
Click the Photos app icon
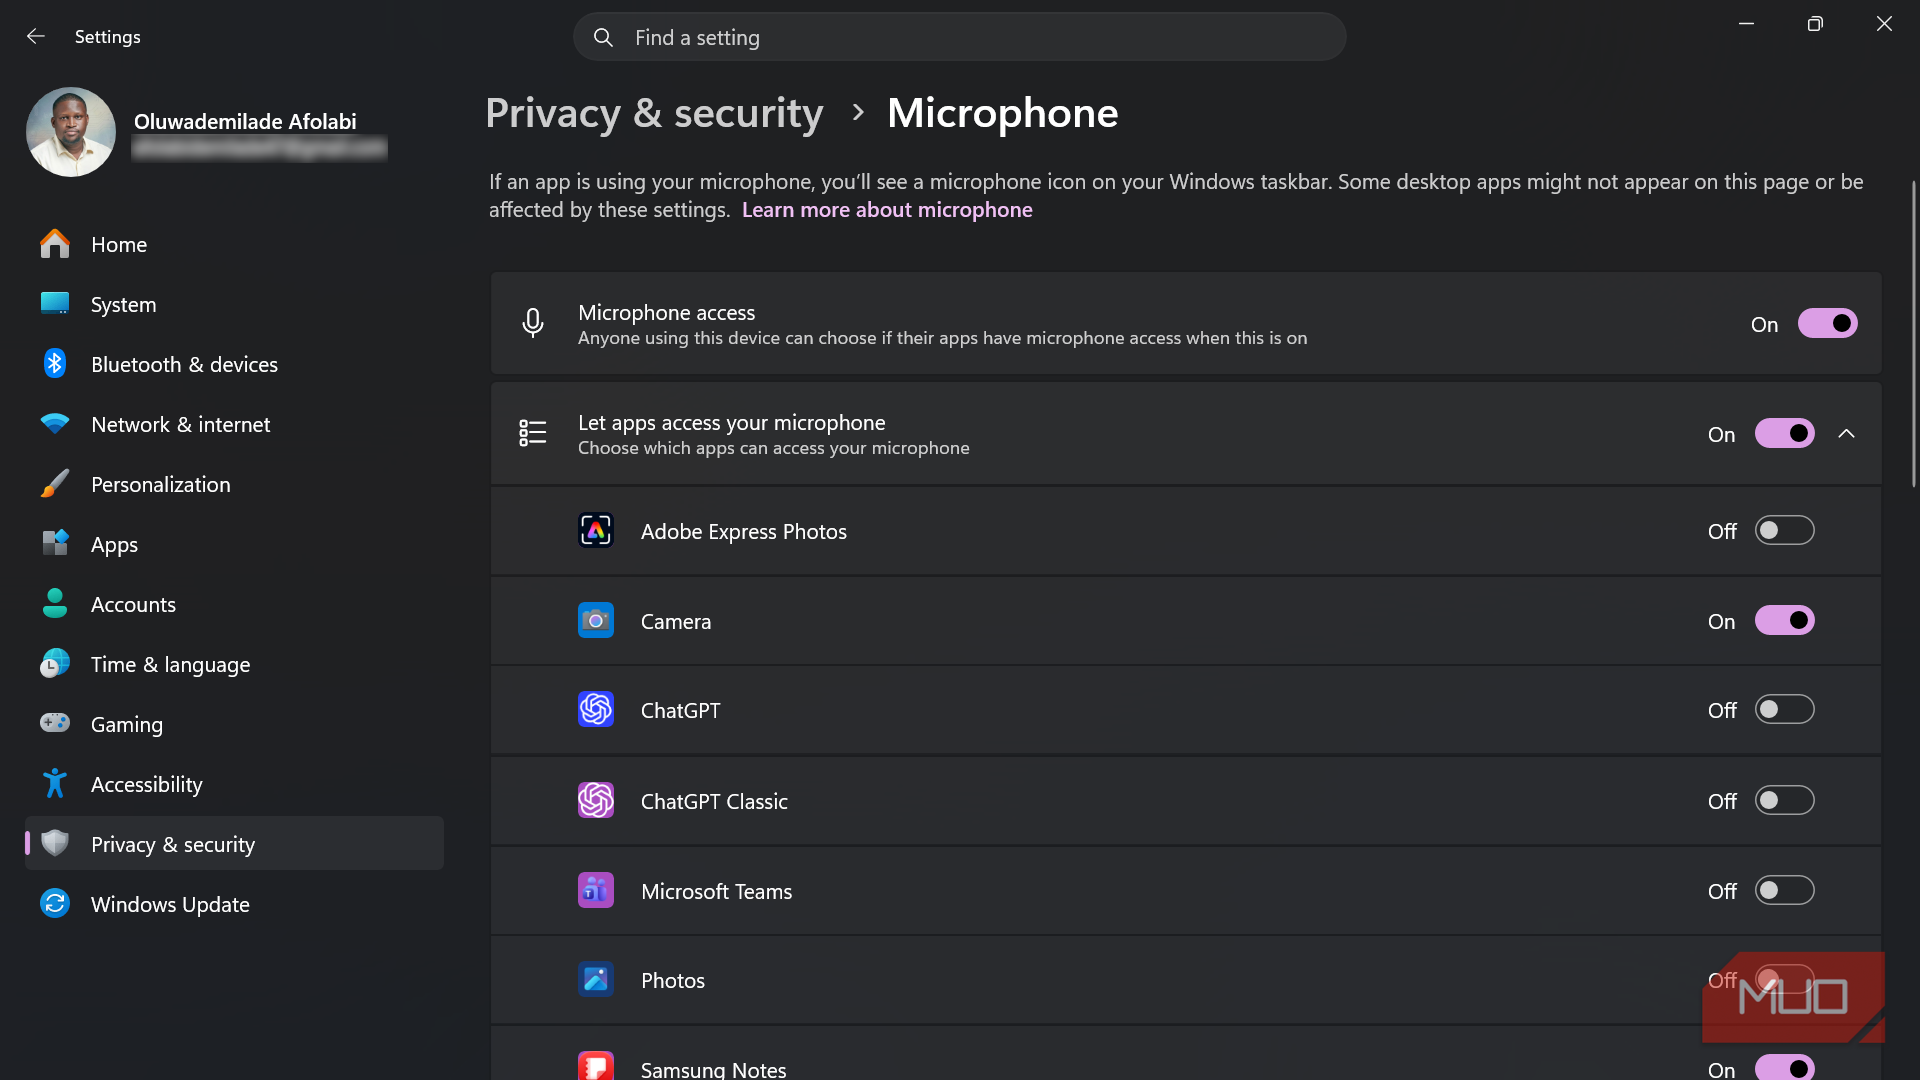[x=596, y=980]
